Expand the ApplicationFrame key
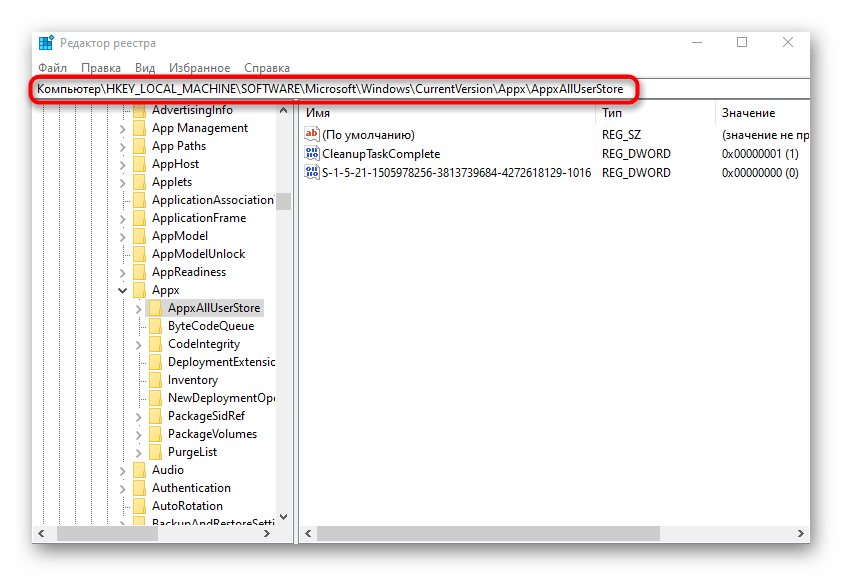842x576 pixels. (x=122, y=219)
